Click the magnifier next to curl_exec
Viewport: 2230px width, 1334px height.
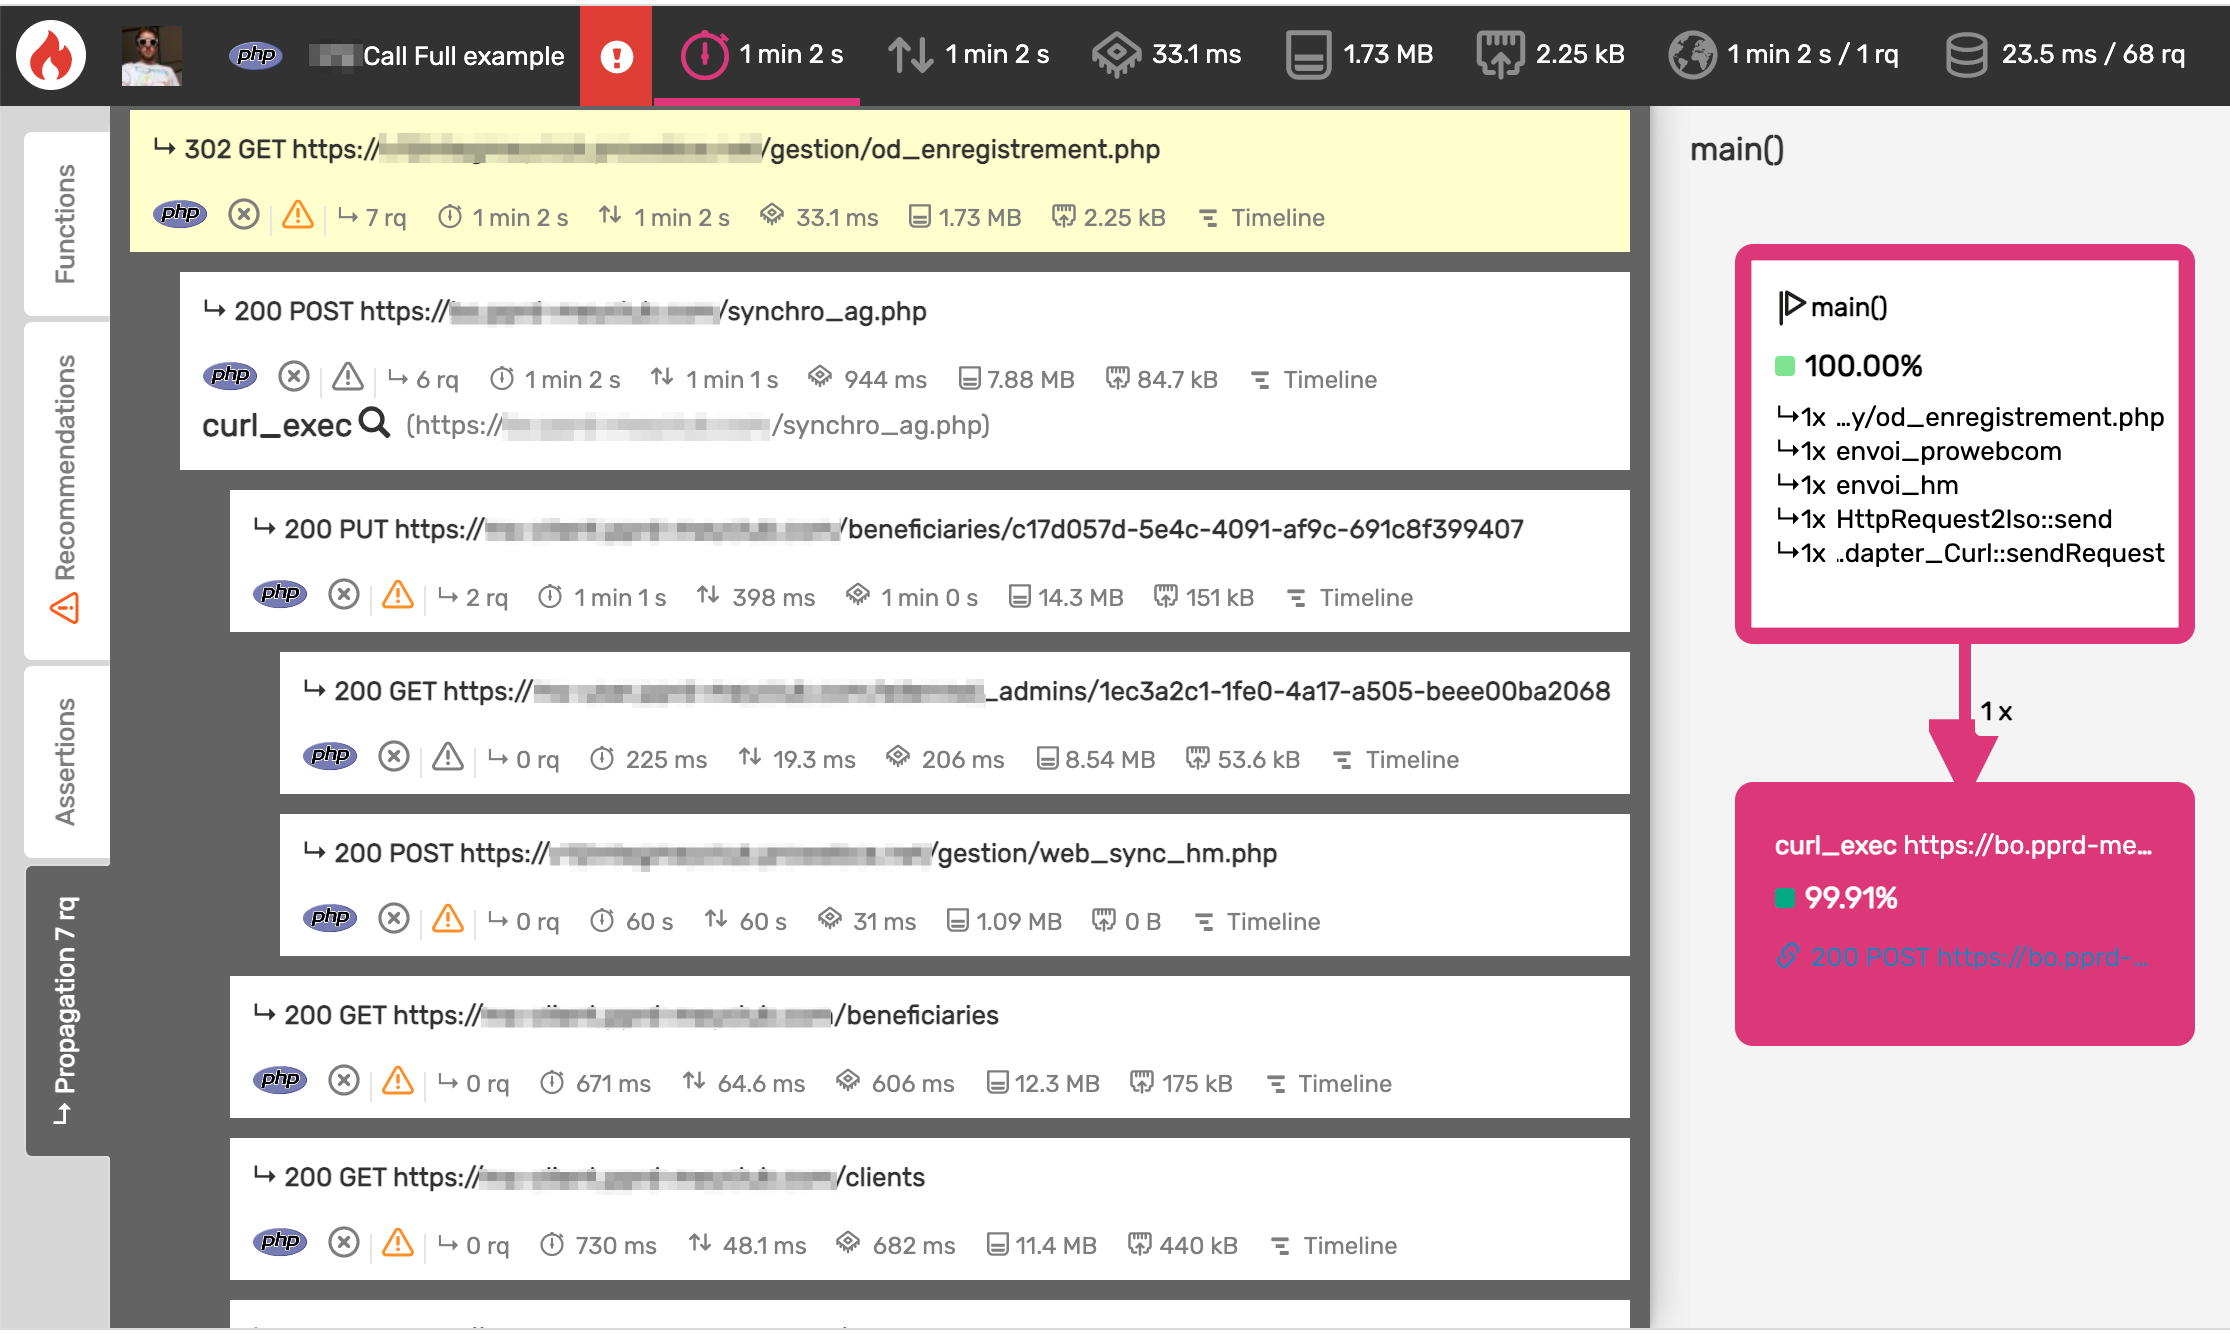[x=375, y=424]
